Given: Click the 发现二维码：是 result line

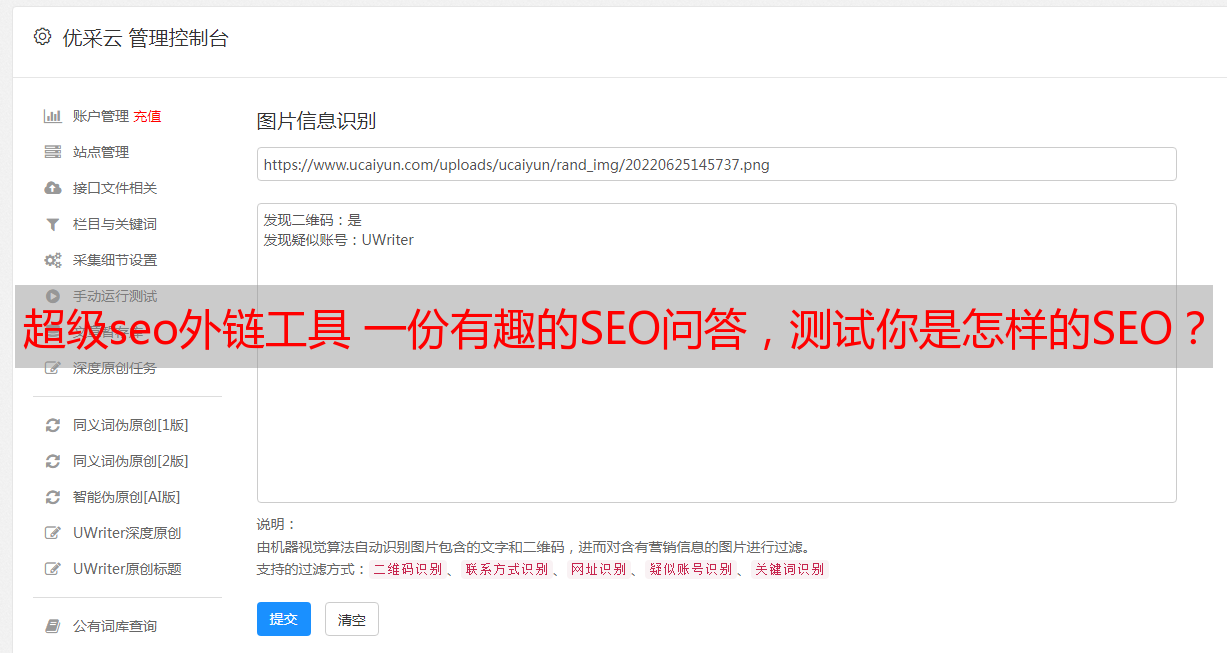Looking at the screenshot, I should (x=313, y=220).
